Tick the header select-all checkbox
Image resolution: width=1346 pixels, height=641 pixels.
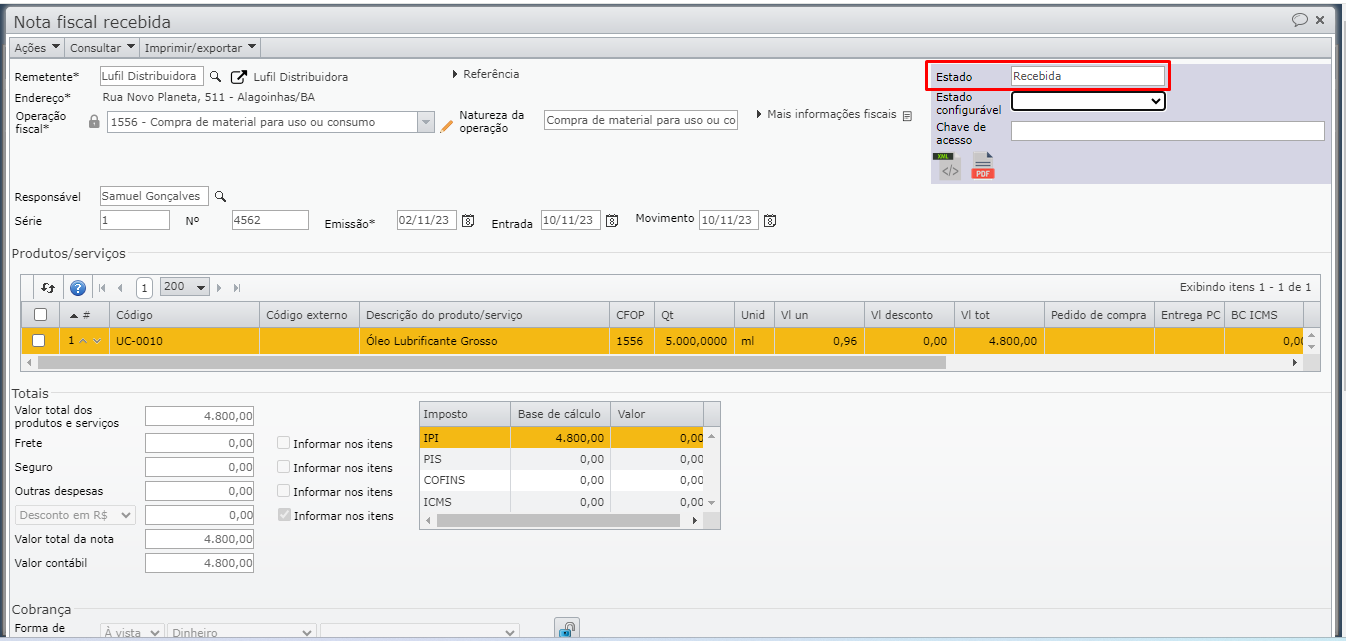[39, 315]
